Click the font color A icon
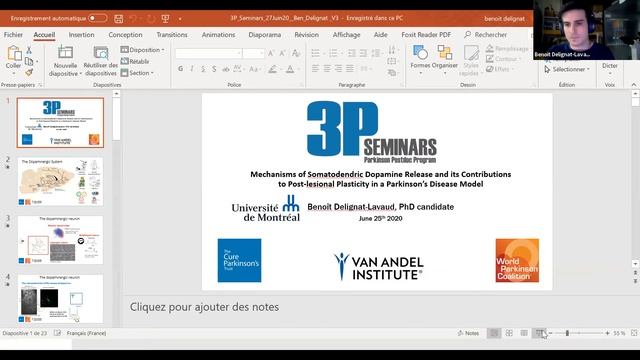The height and width of the screenshot is (360, 640). click(x=290, y=69)
